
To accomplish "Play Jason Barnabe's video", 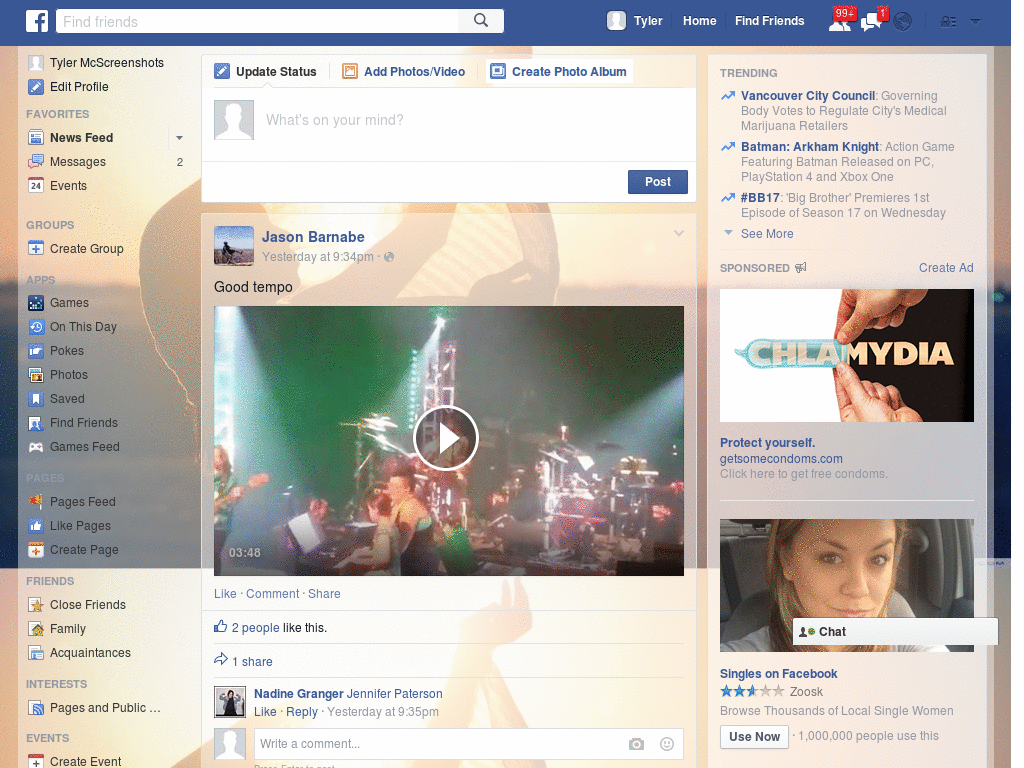I will [x=446, y=438].
